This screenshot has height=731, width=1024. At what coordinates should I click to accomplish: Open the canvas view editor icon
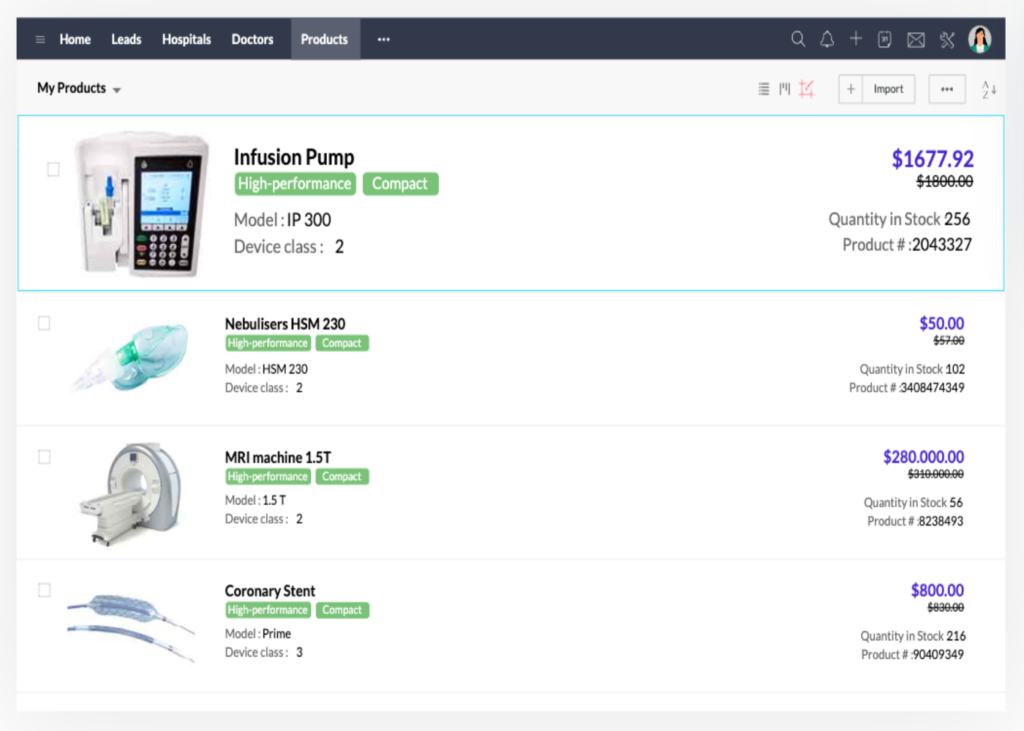click(x=806, y=88)
